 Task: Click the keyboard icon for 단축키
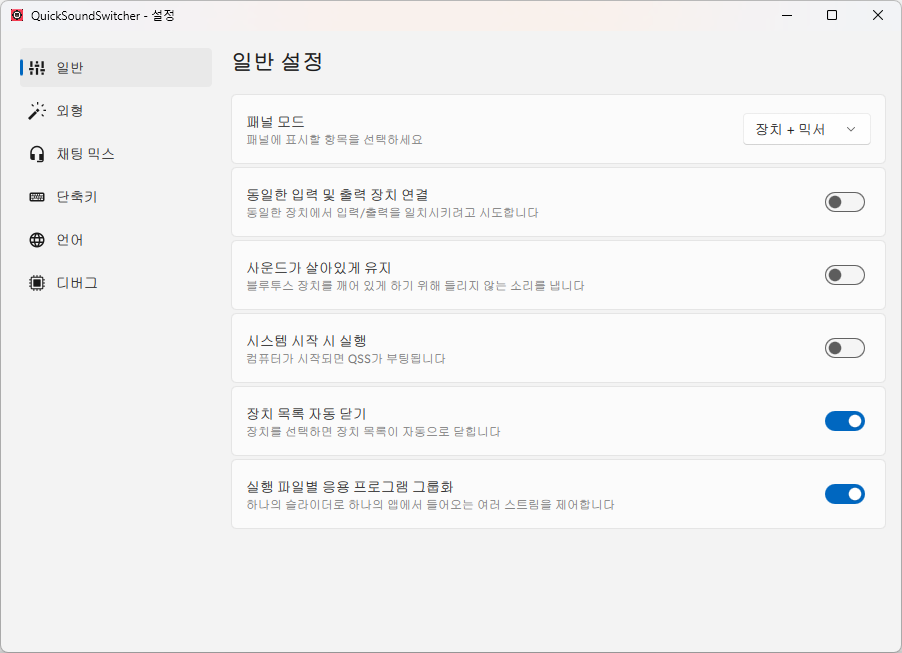(37, 197)
